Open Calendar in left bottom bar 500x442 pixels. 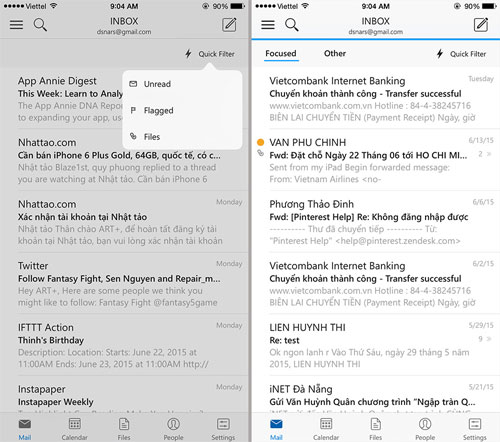[x=74, y=429]
